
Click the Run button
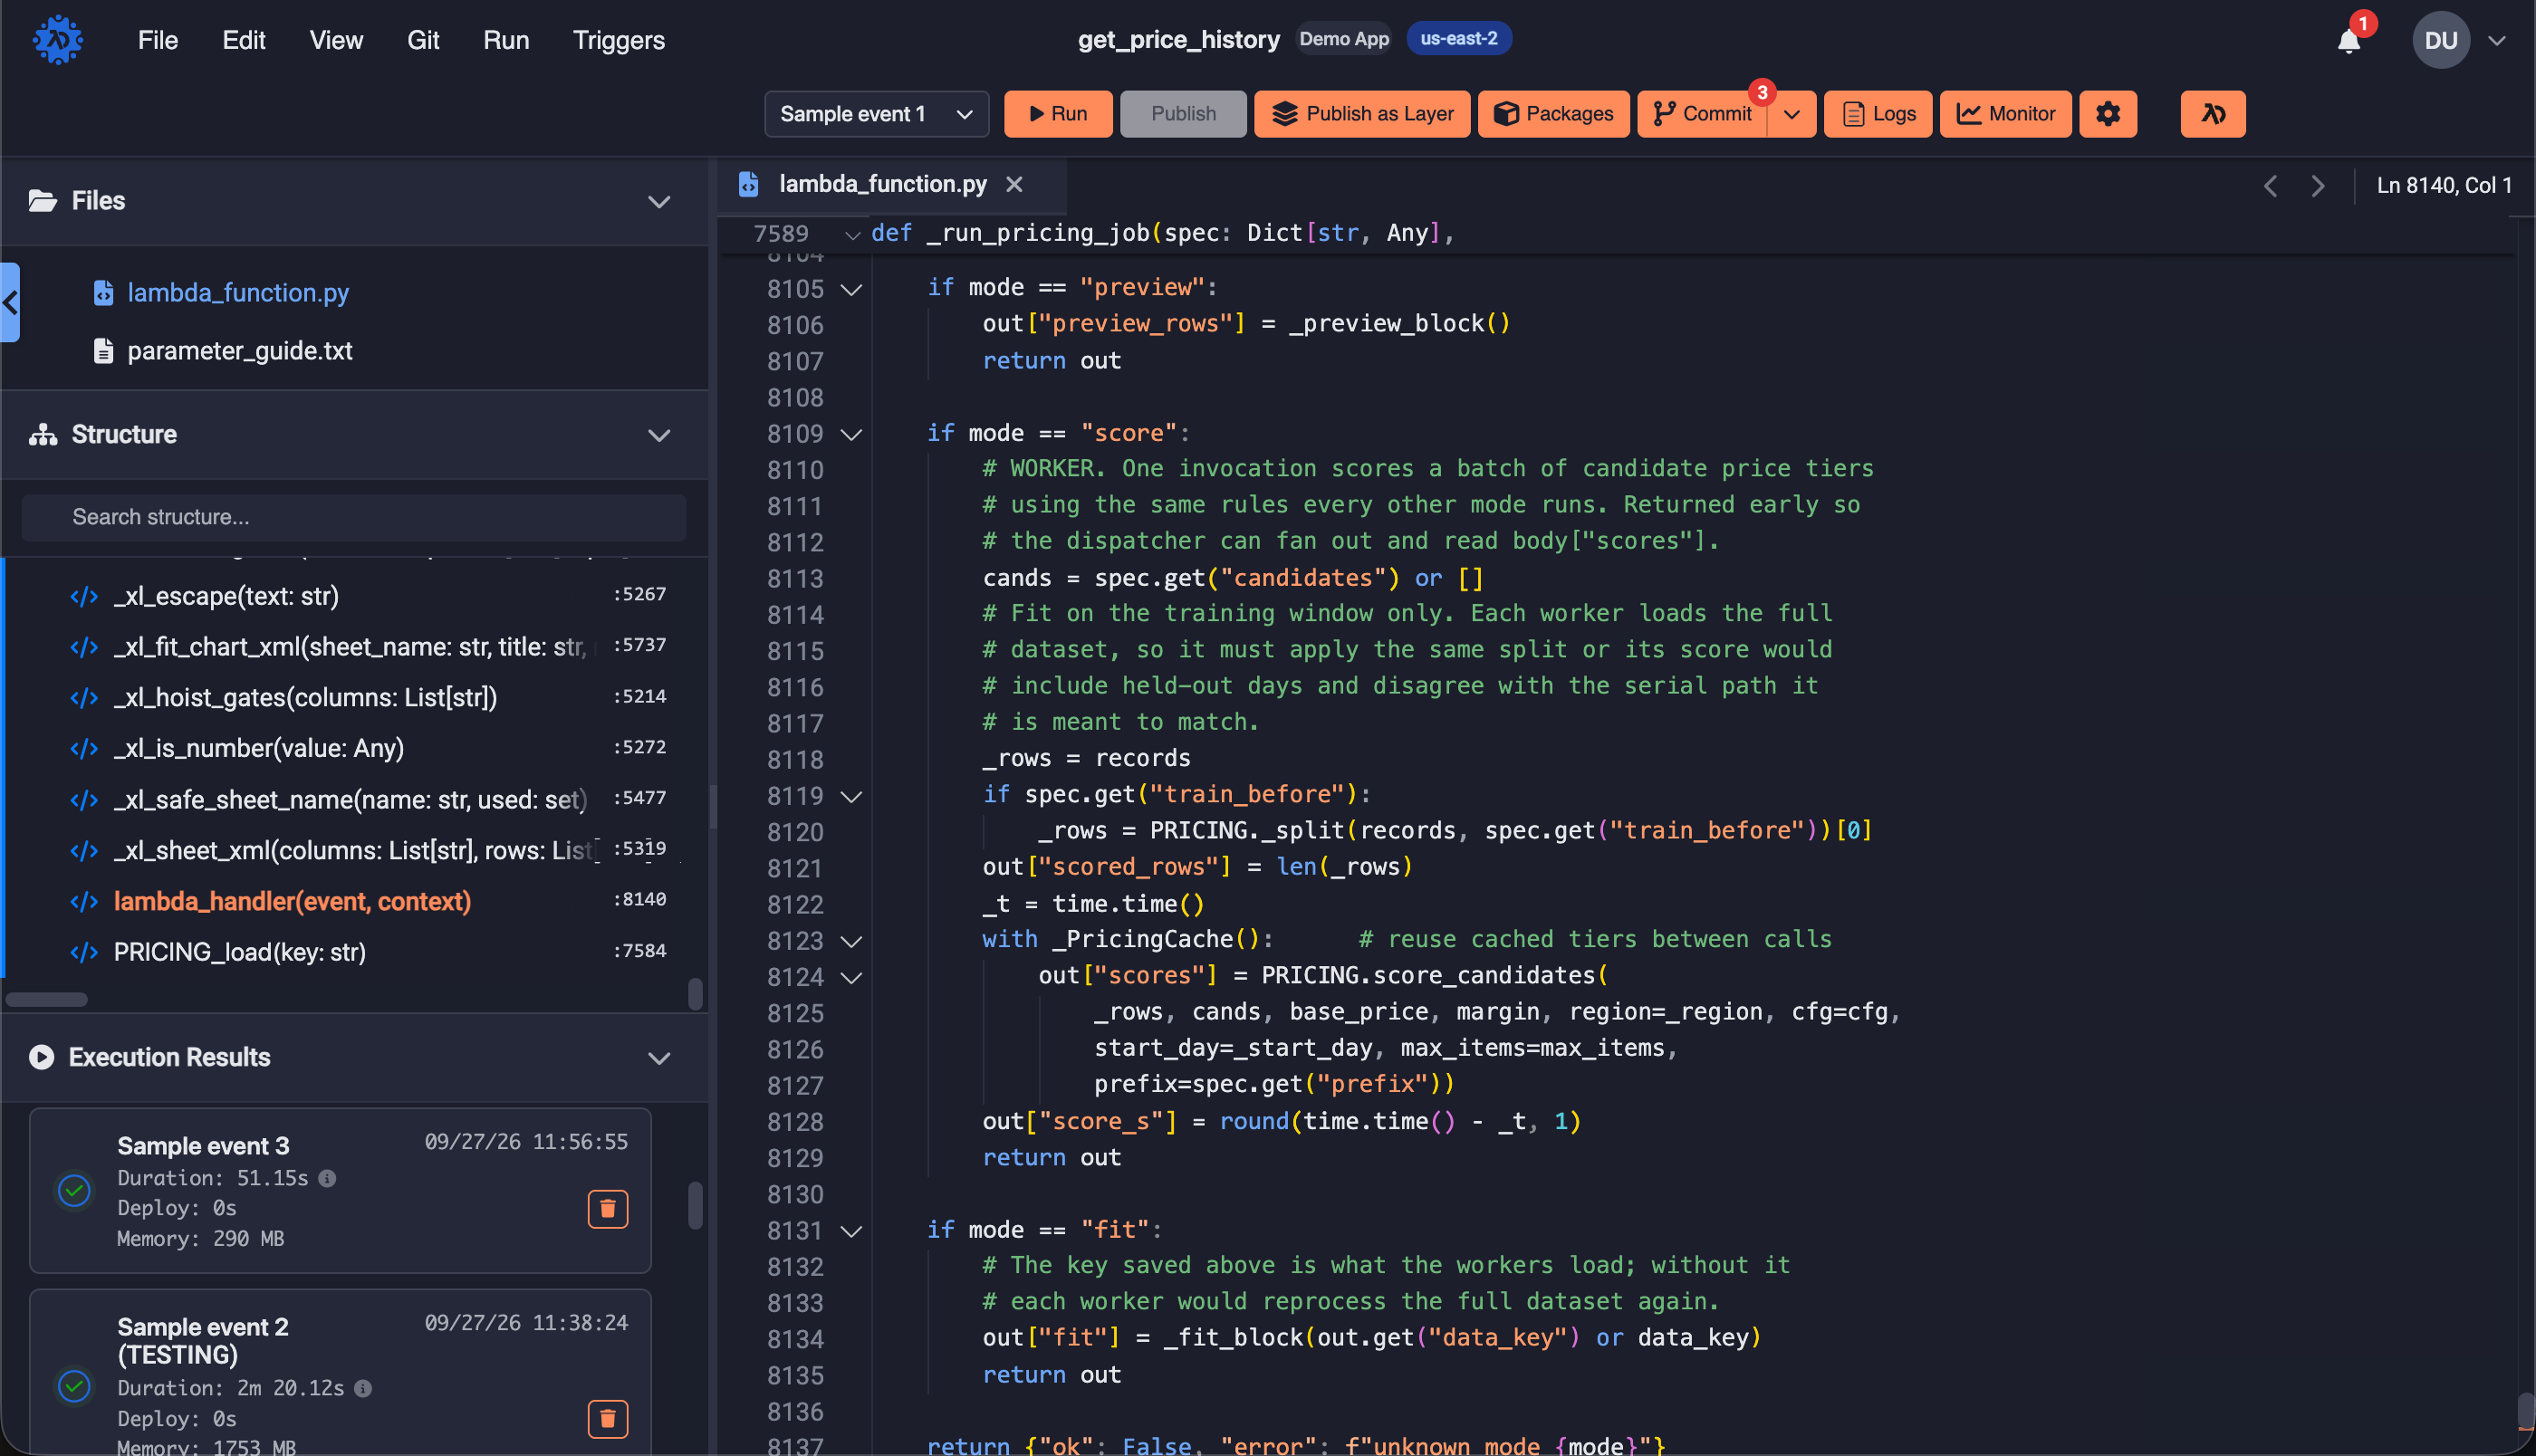[1057, 114]
